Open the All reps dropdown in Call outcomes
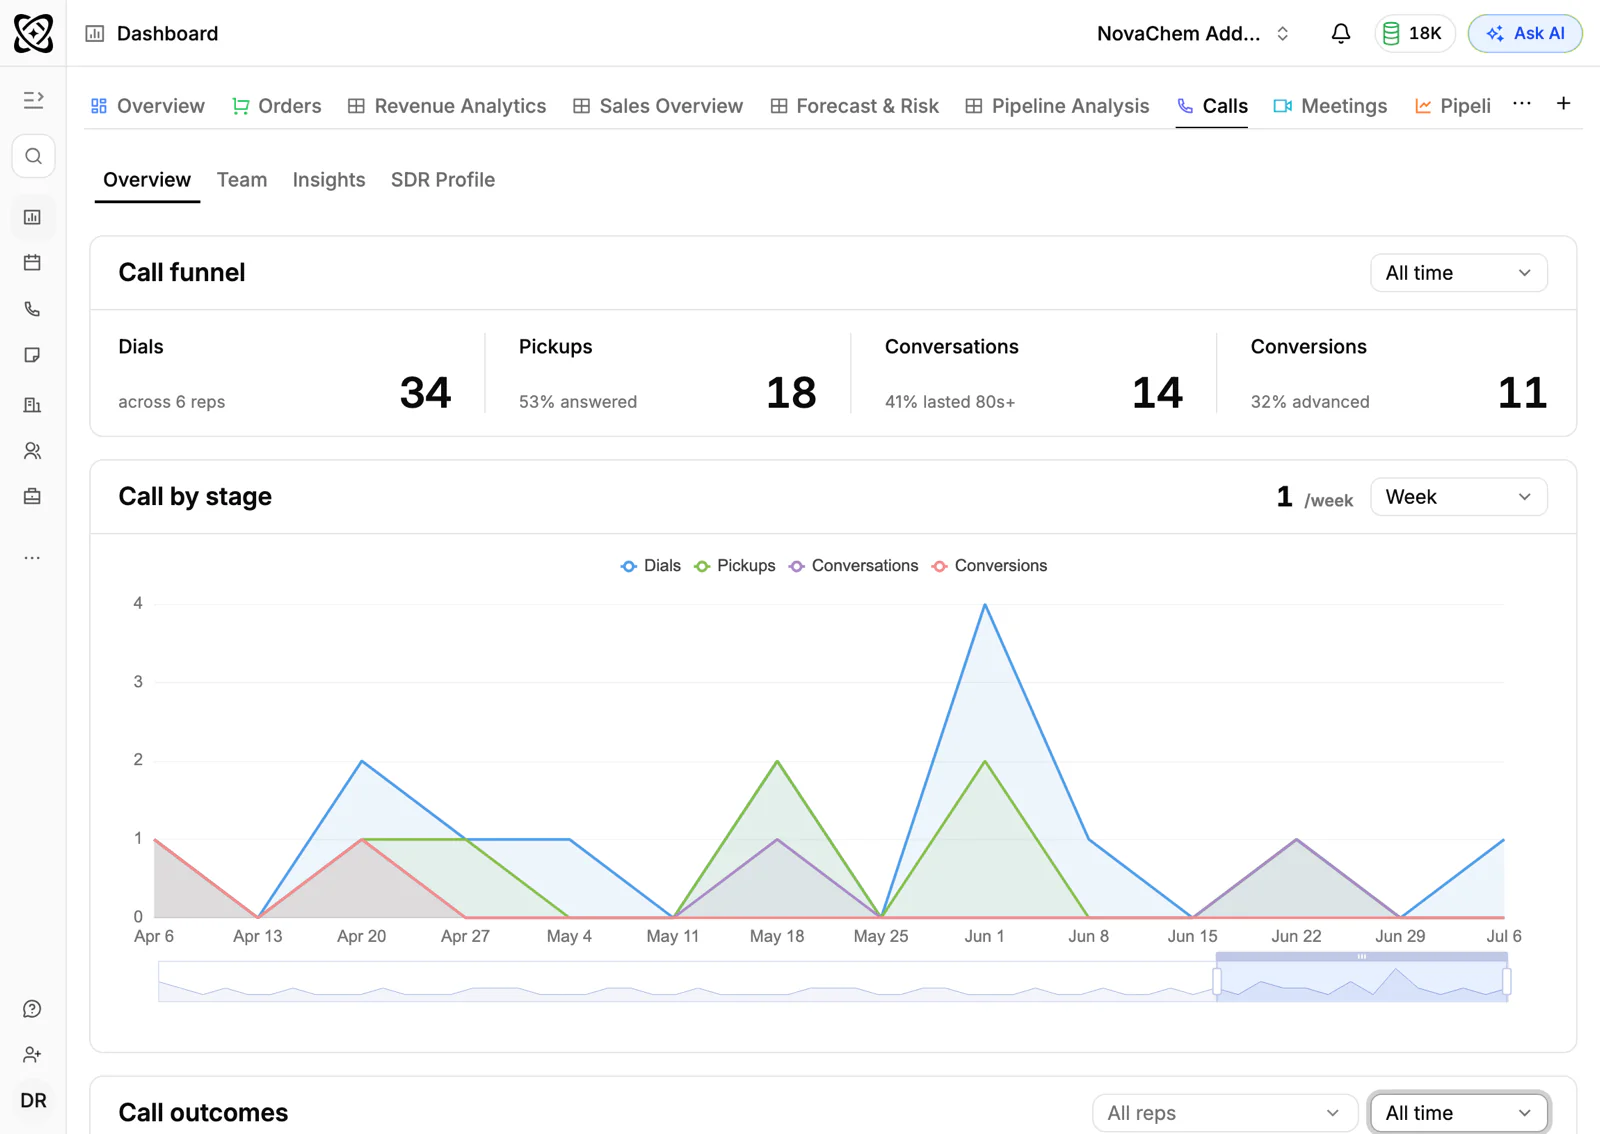1600x1134 pixels. (x=1224, y=1113)
